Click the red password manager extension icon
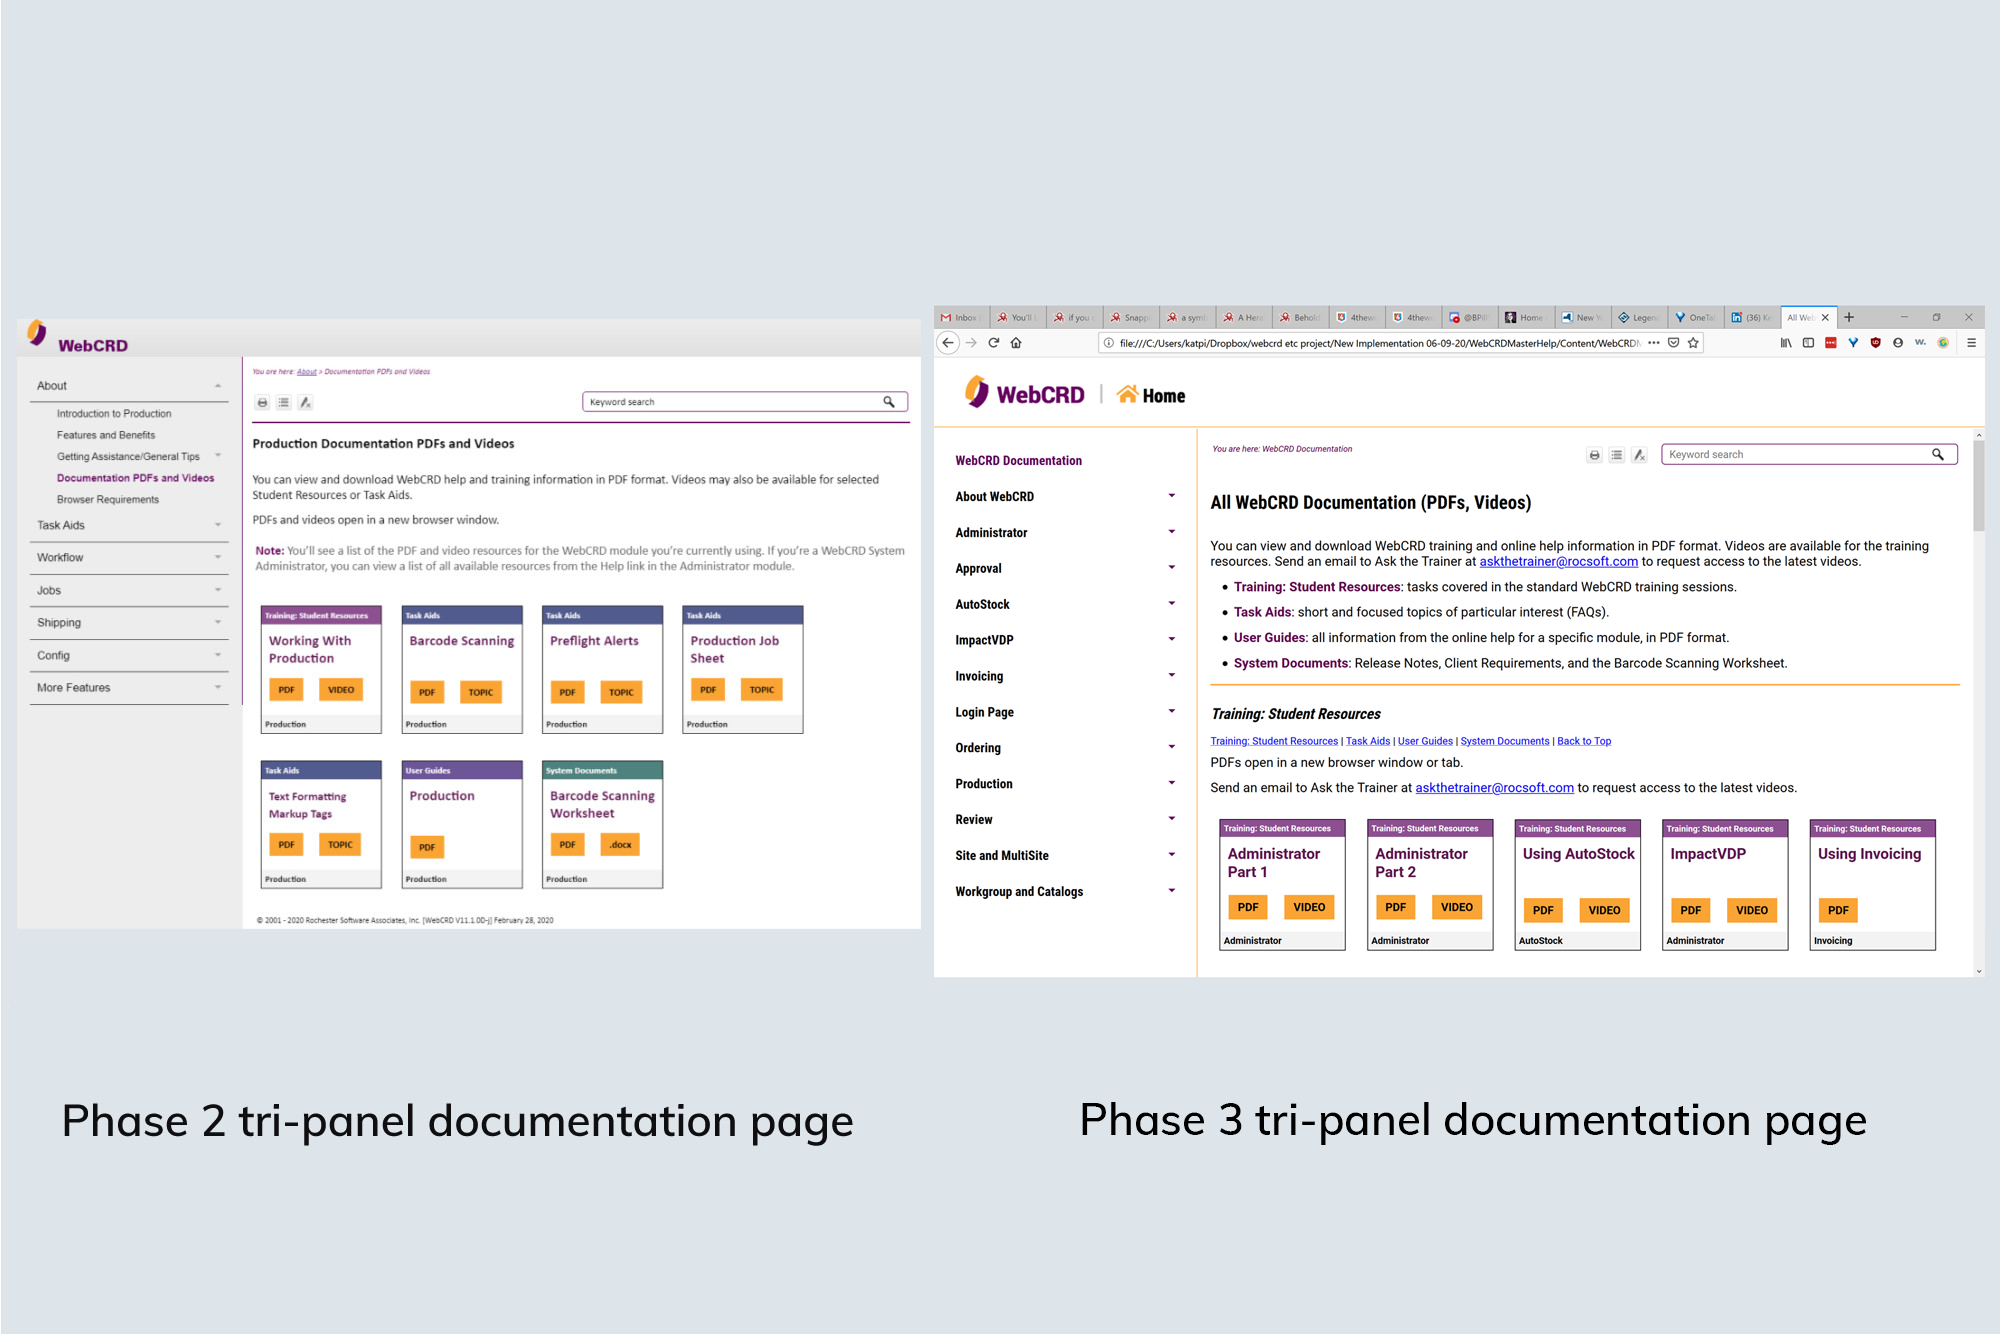The width and height of the screenshot is (2000, 1334). click(1830, 343)
